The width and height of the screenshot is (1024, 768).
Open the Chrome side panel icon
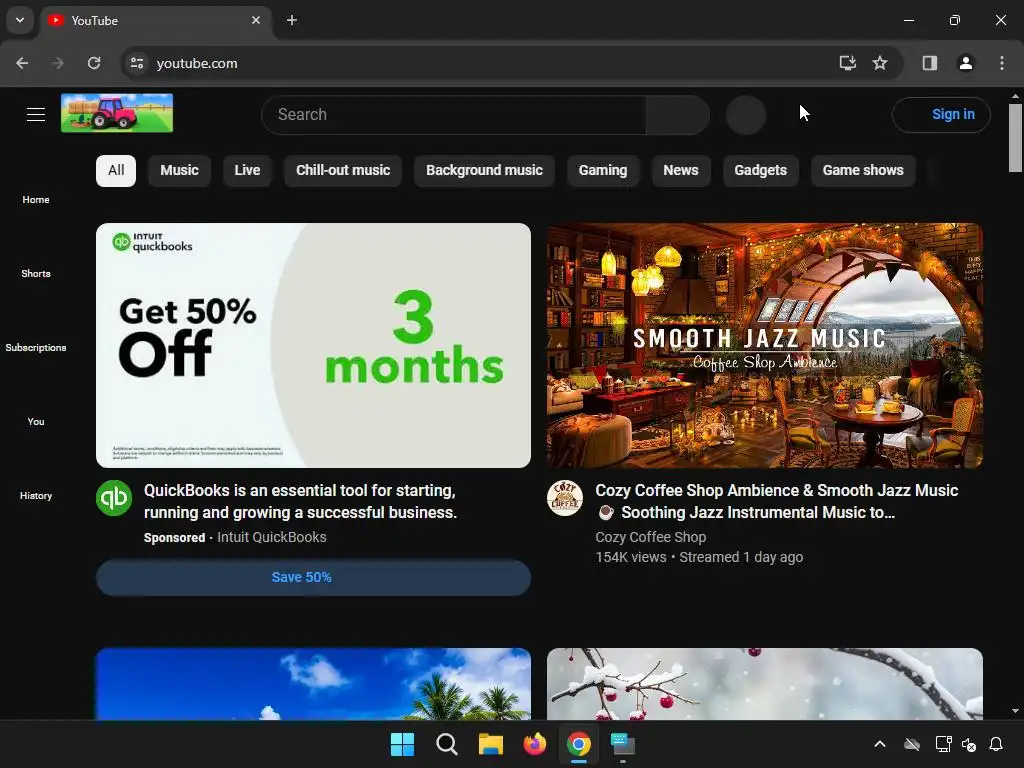[929, 63]
